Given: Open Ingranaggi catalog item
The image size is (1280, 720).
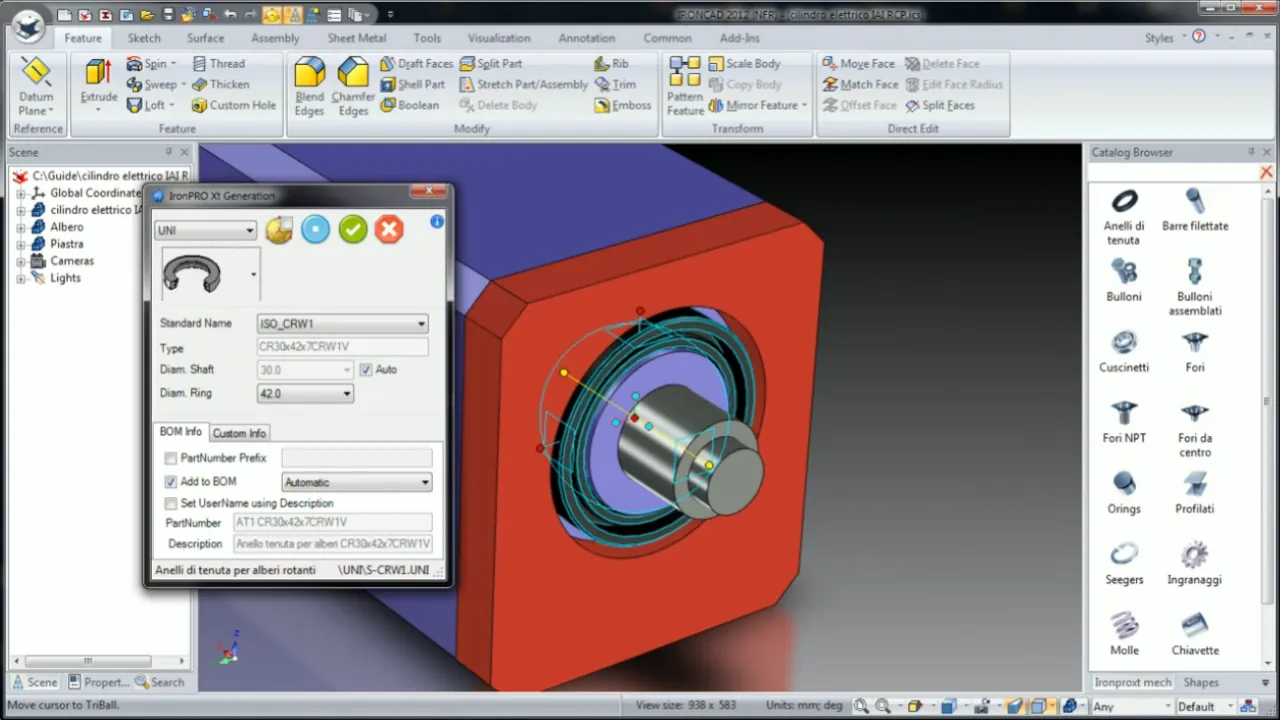Looking at the screenshot, I should pyautogui.click(x=1194, y=564).
